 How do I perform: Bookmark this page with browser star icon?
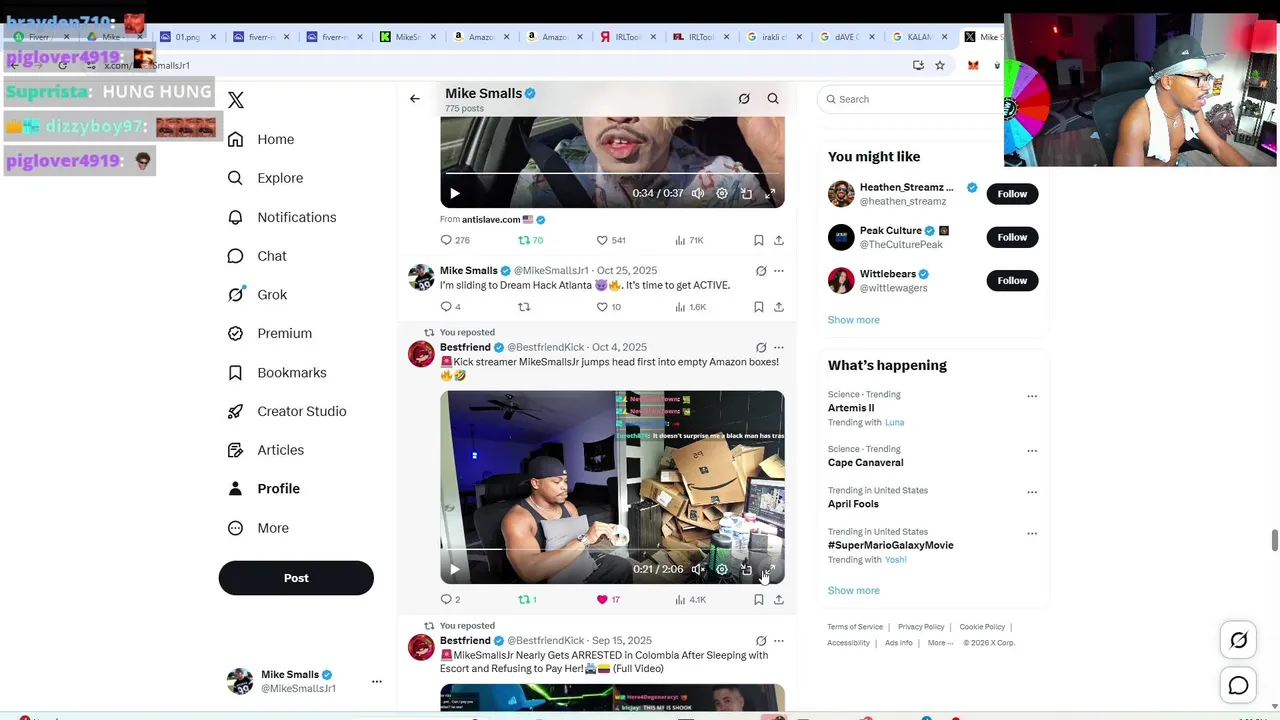(x=940, y=65)
